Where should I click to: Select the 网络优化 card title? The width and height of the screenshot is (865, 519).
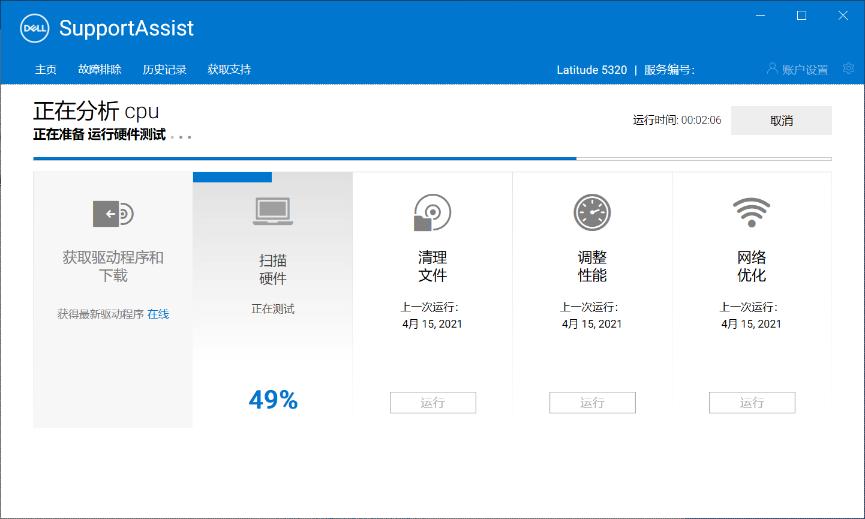[751, 266]
